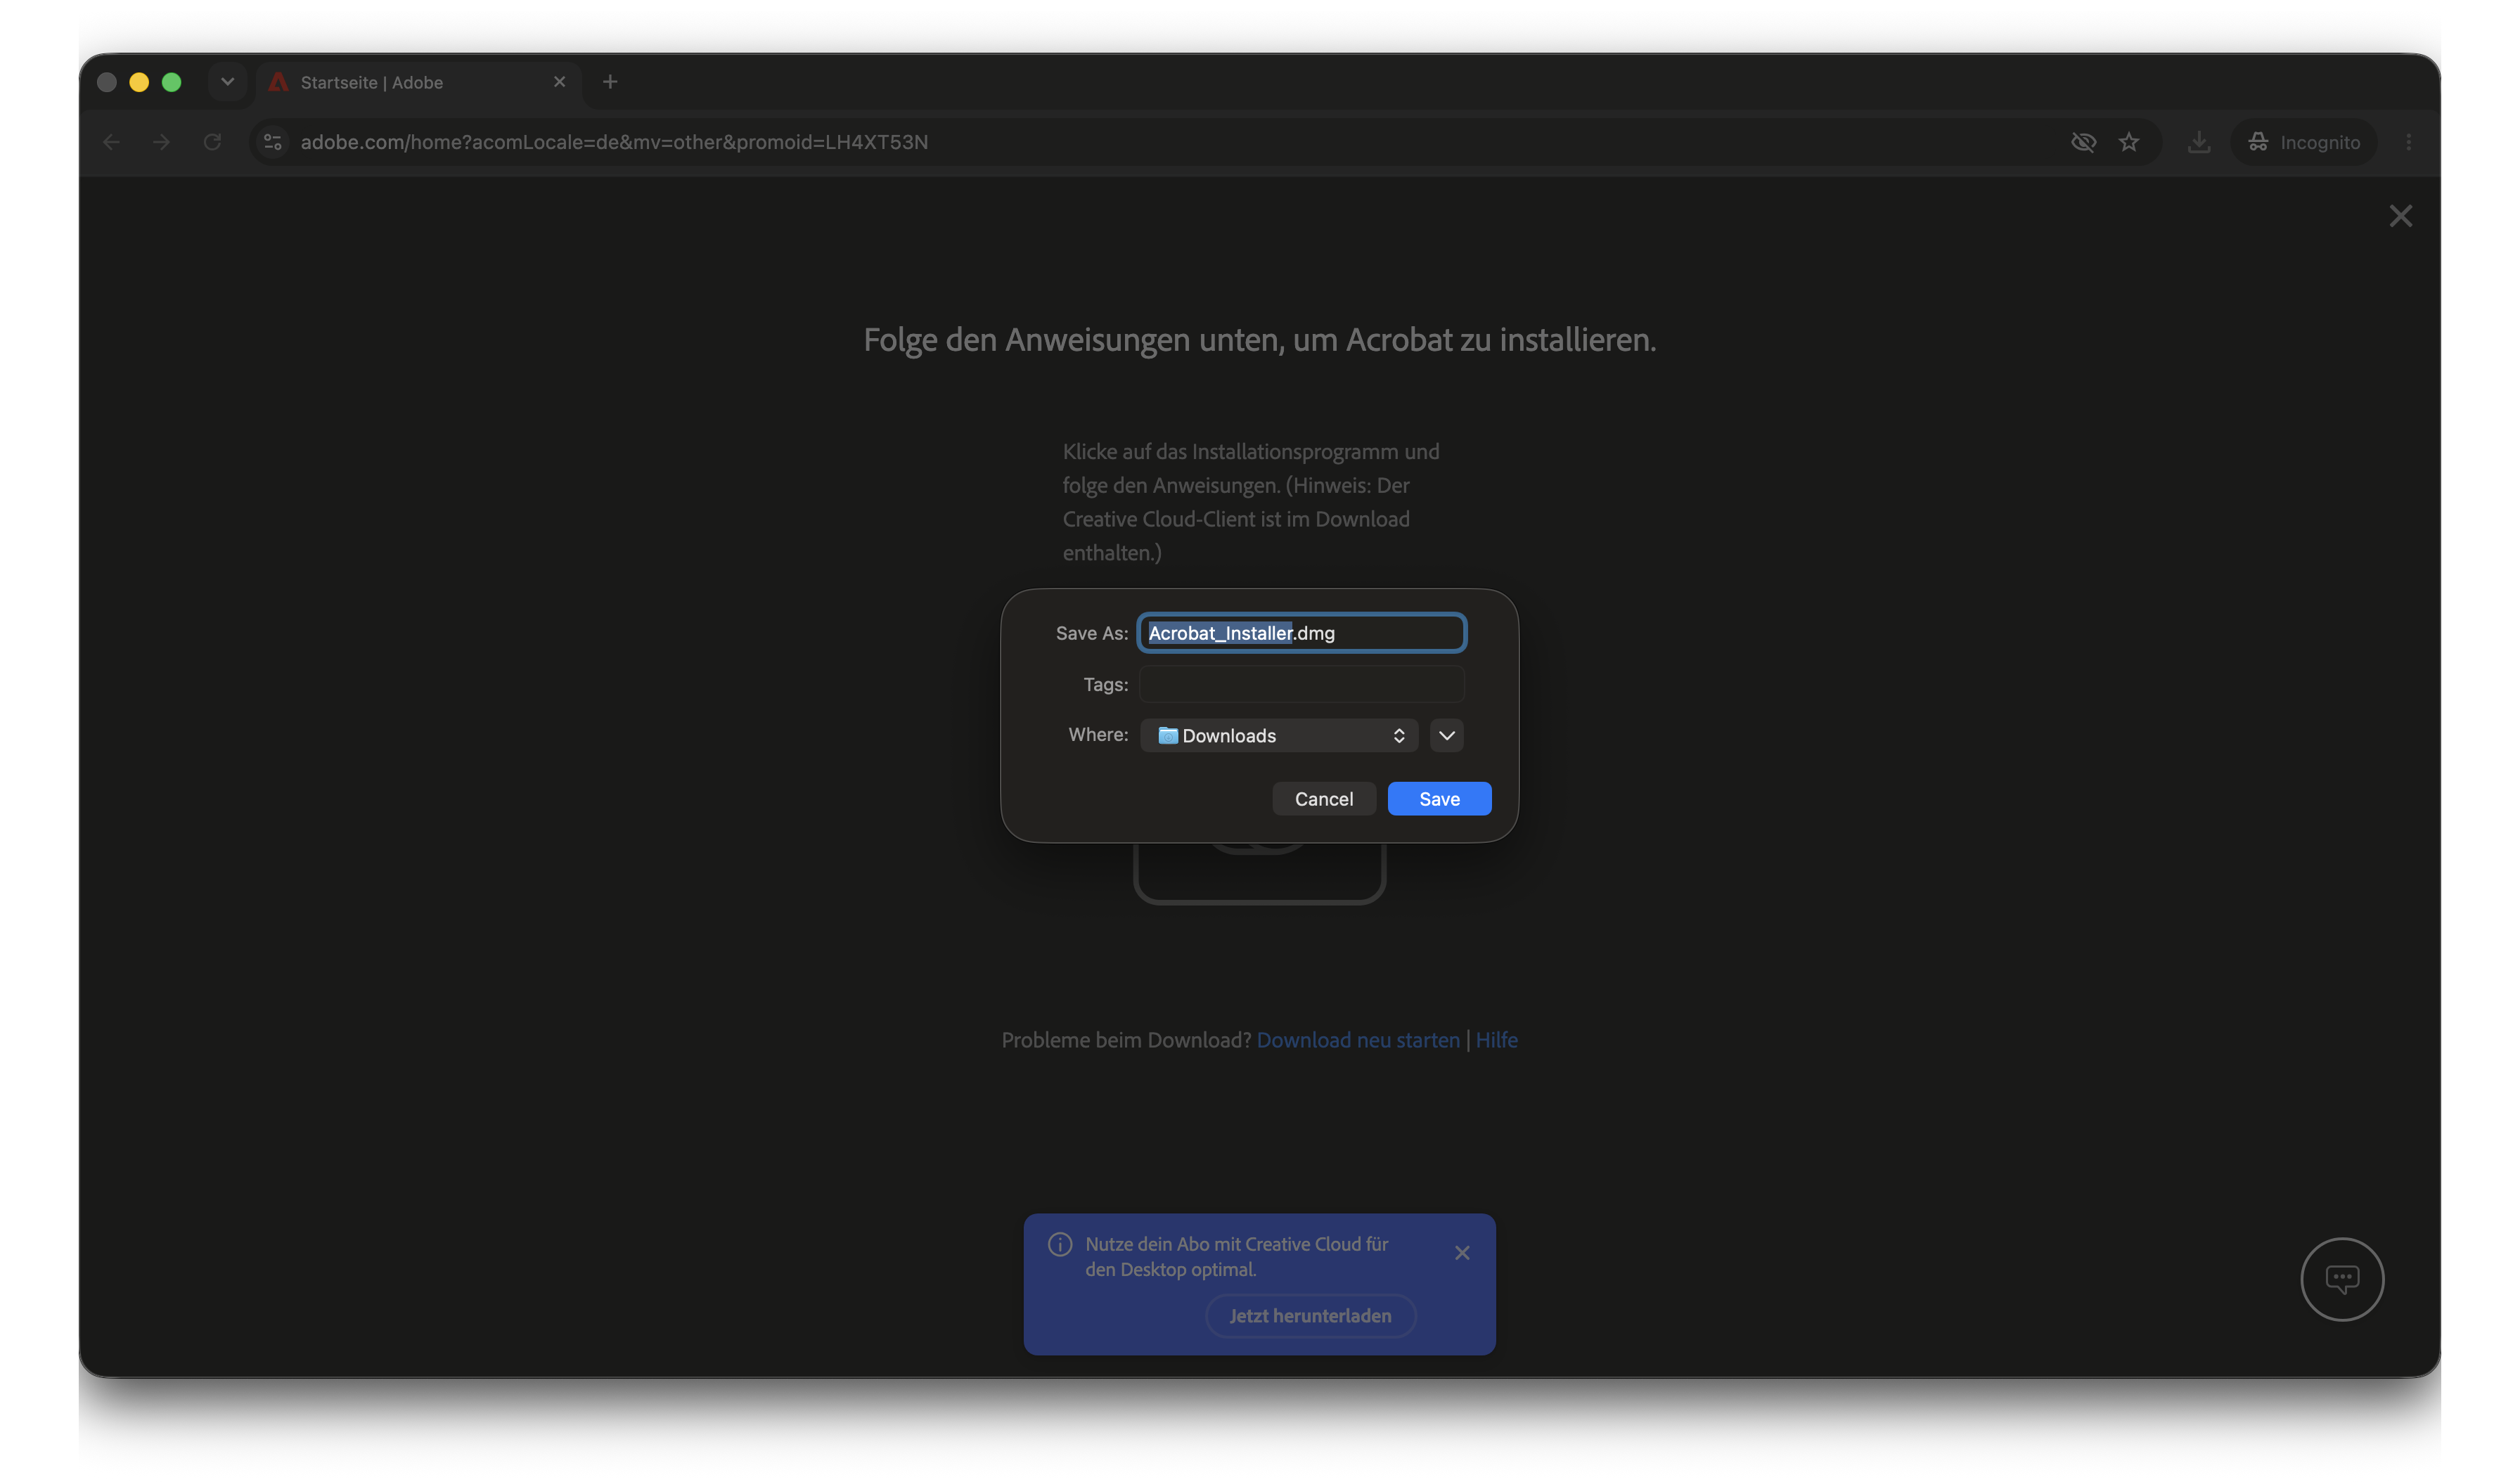Screen dimensions: 2520x1482
Task: Click the 'Klicke auf das Installationsprogramm' paragraph
Action: point(1251,502)
